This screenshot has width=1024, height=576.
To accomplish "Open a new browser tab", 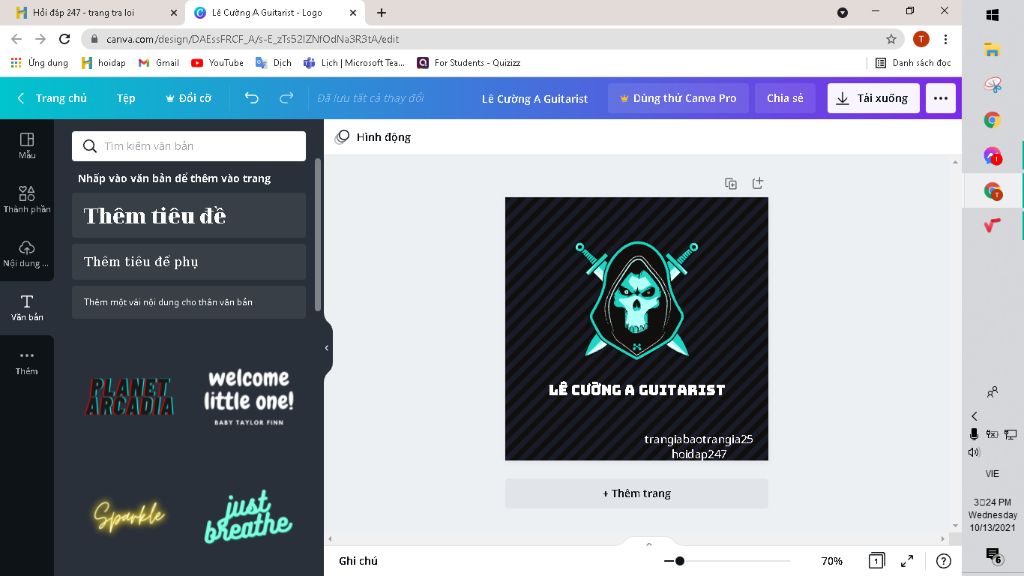I will 381,12.
